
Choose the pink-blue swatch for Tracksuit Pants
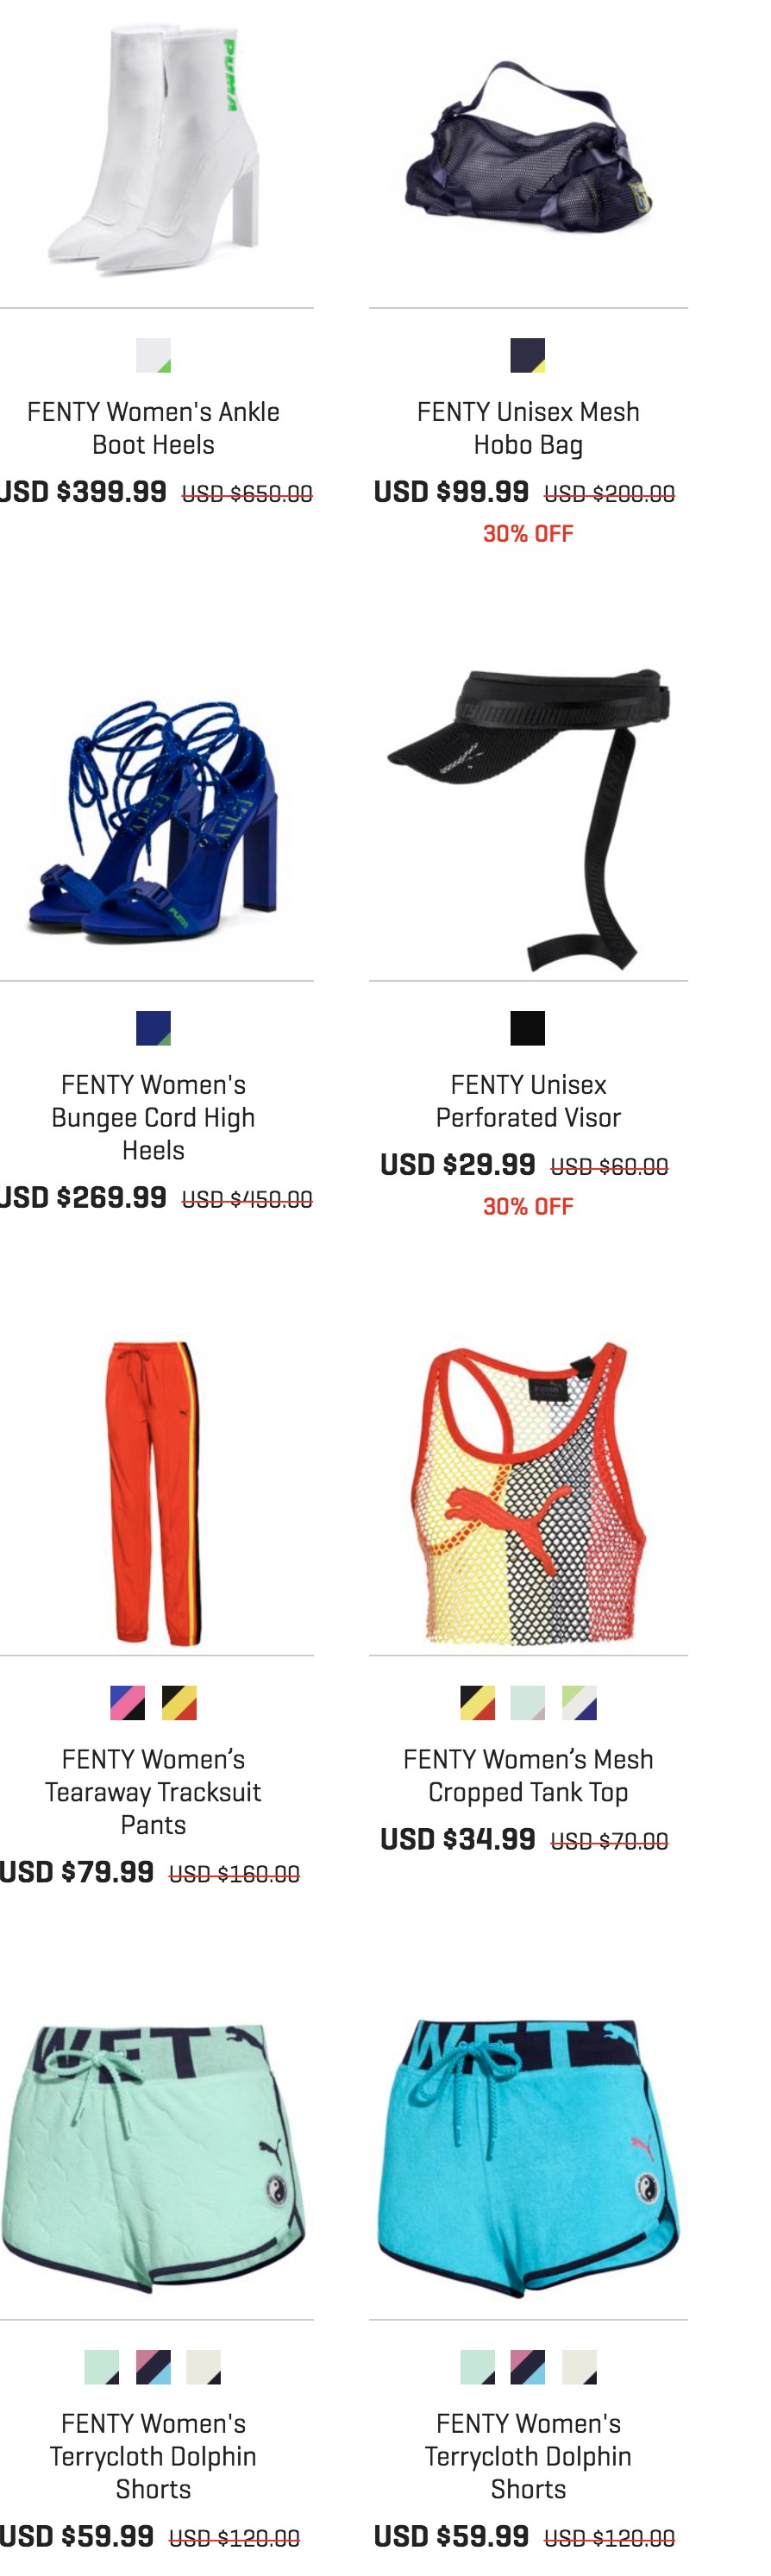[127, 1702]
